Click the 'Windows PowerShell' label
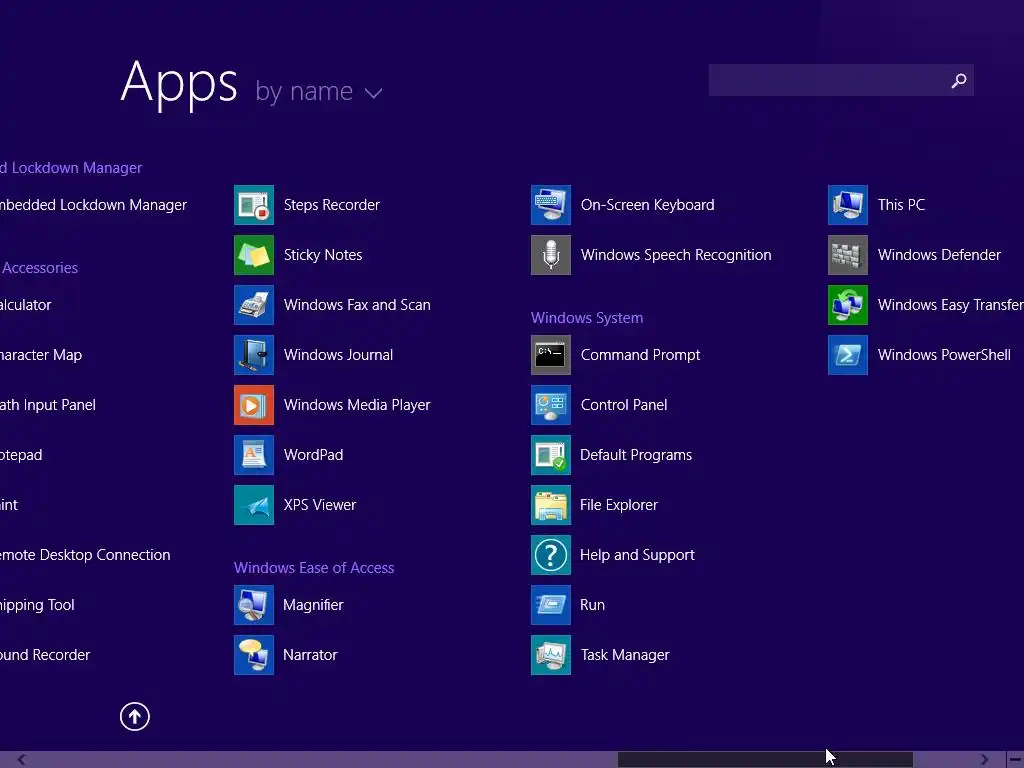1024x768 pixels. click(944, 355)
